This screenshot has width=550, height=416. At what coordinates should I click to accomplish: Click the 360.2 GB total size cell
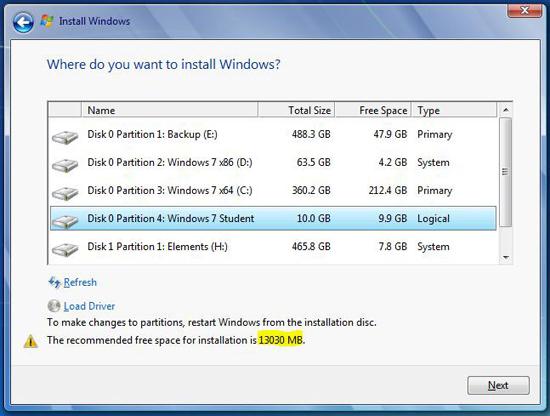[311, 190]
